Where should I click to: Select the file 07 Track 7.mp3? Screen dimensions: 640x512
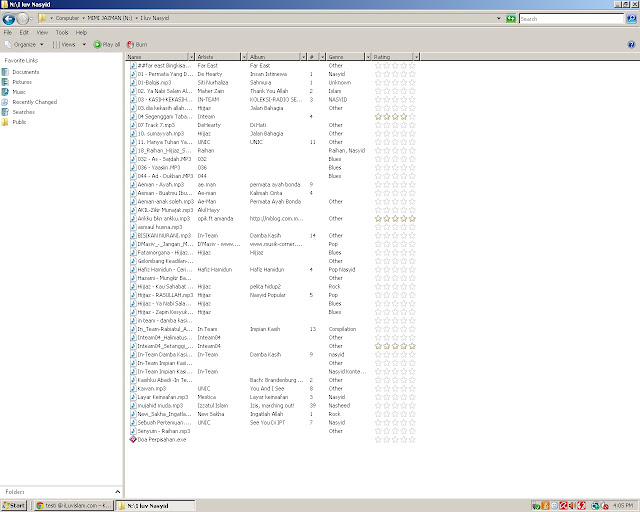pos(156,125)
